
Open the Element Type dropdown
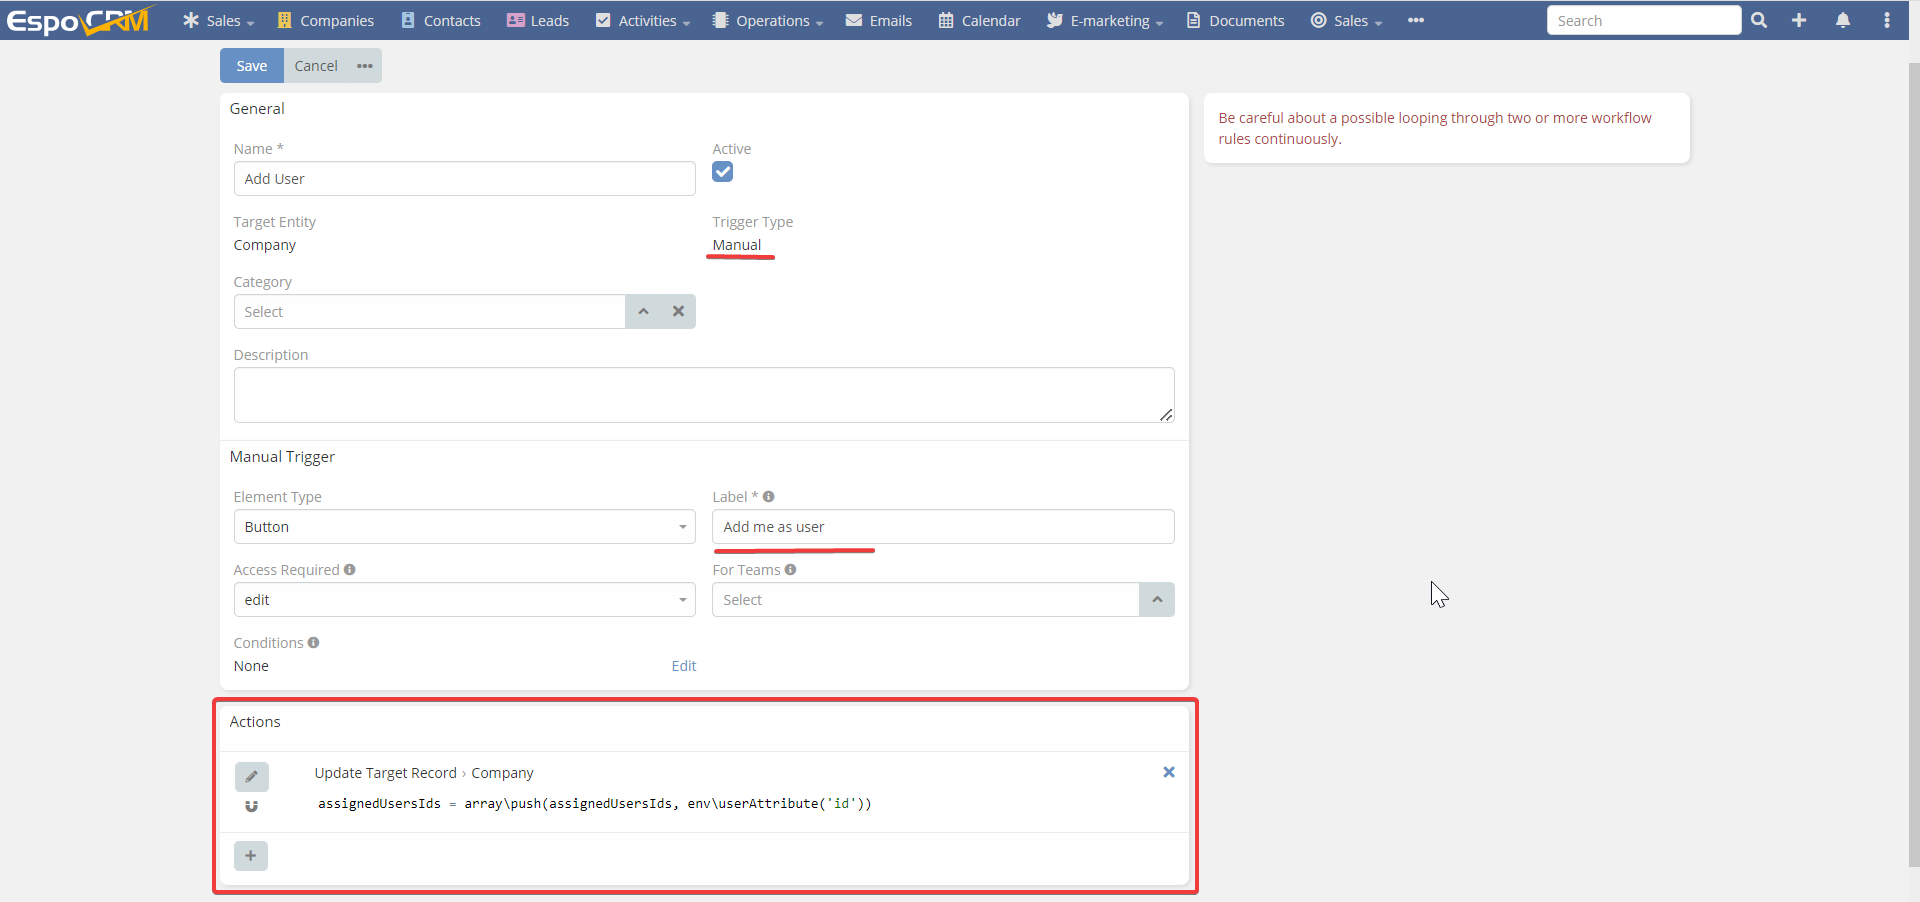click(464, 527)
